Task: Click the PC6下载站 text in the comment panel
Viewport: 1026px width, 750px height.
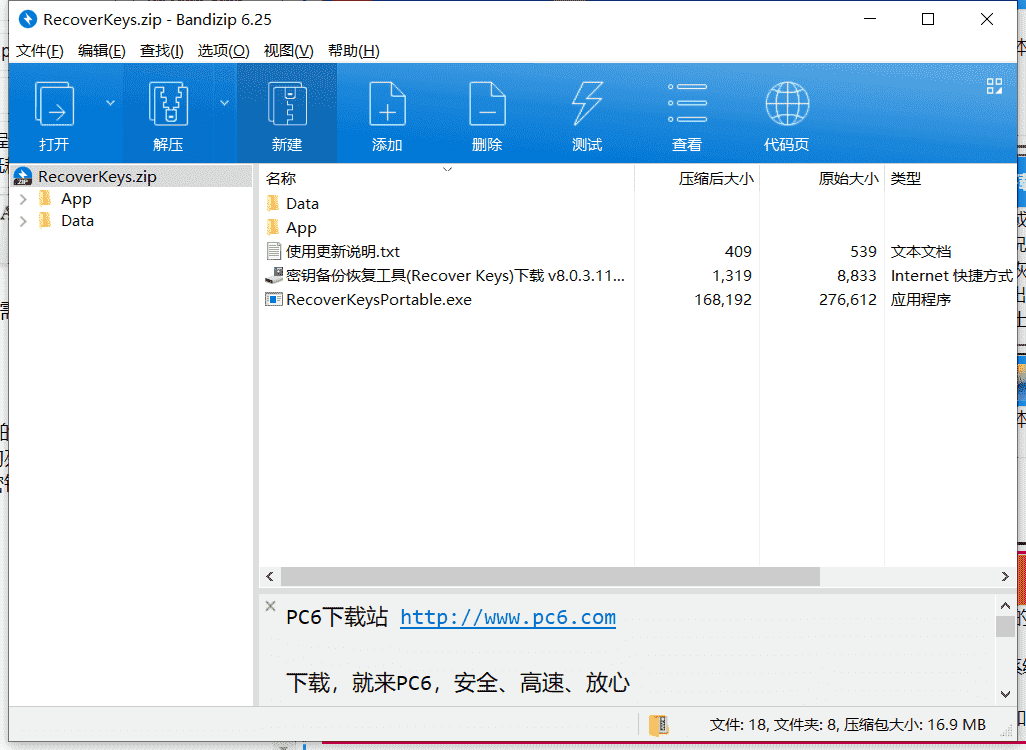Action: pyautogui.click(x=337, y=617)
